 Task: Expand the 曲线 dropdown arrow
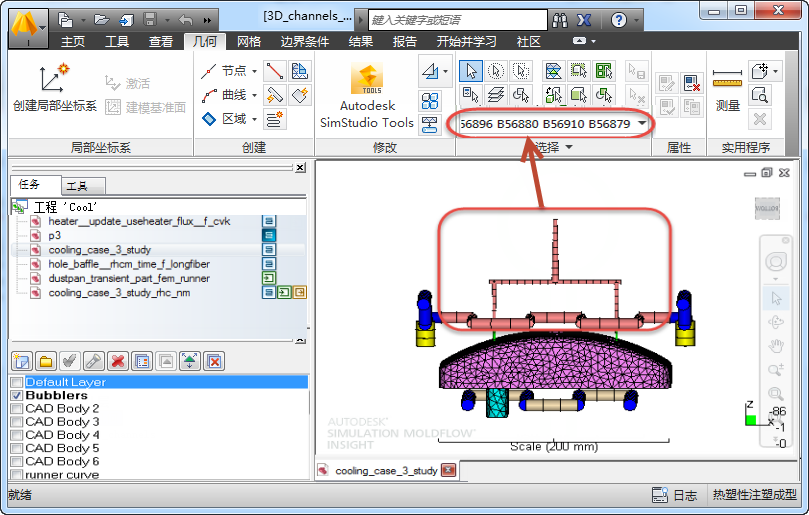254,95
